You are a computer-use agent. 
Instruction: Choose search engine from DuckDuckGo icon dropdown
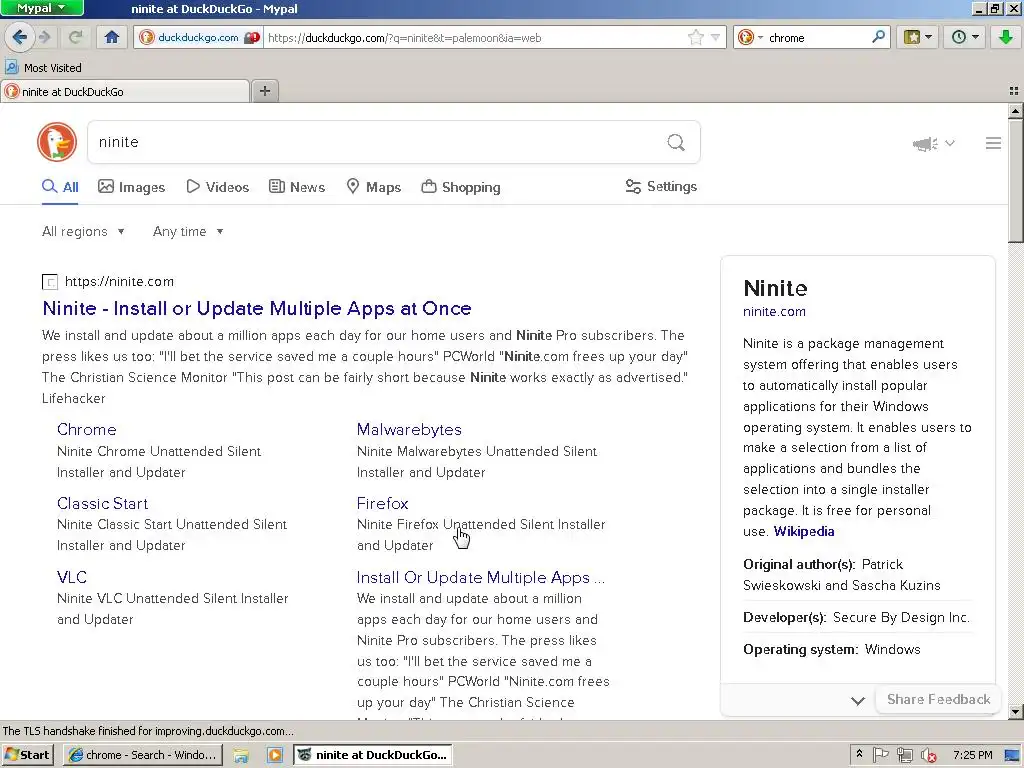click(750, 37)
